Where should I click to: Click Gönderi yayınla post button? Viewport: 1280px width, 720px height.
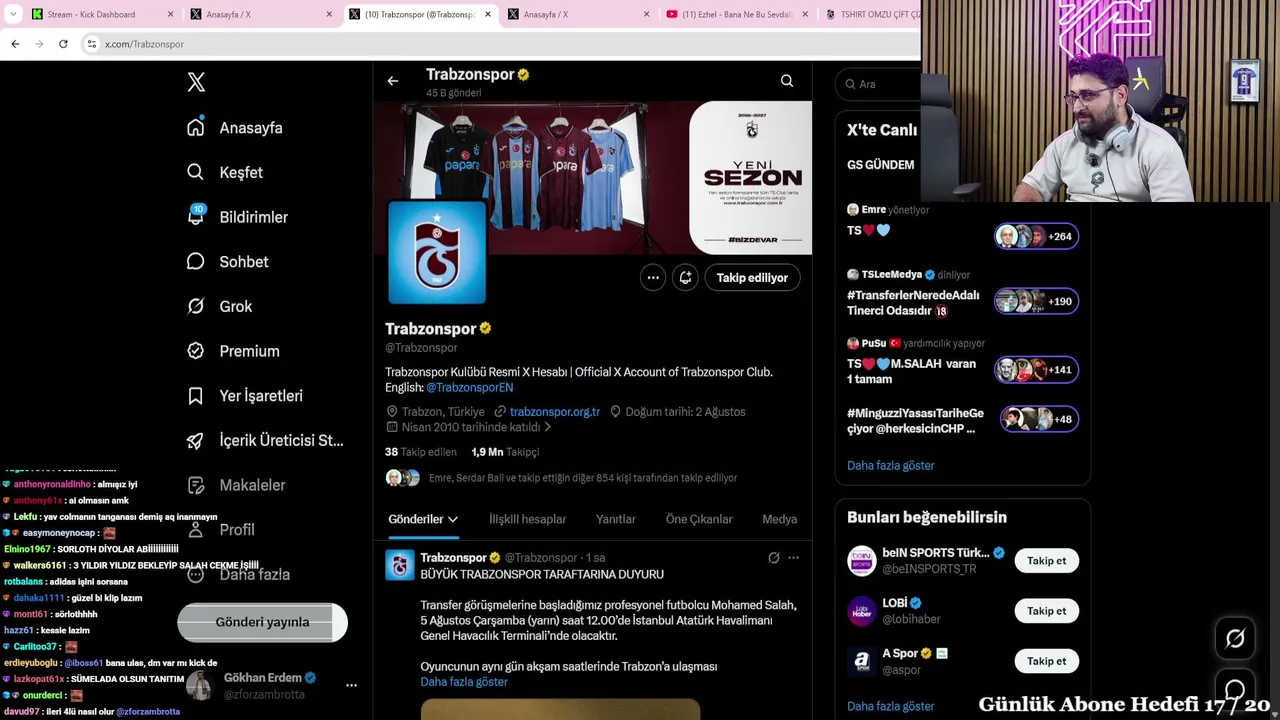pyautogui.click(x=262, y=622)
